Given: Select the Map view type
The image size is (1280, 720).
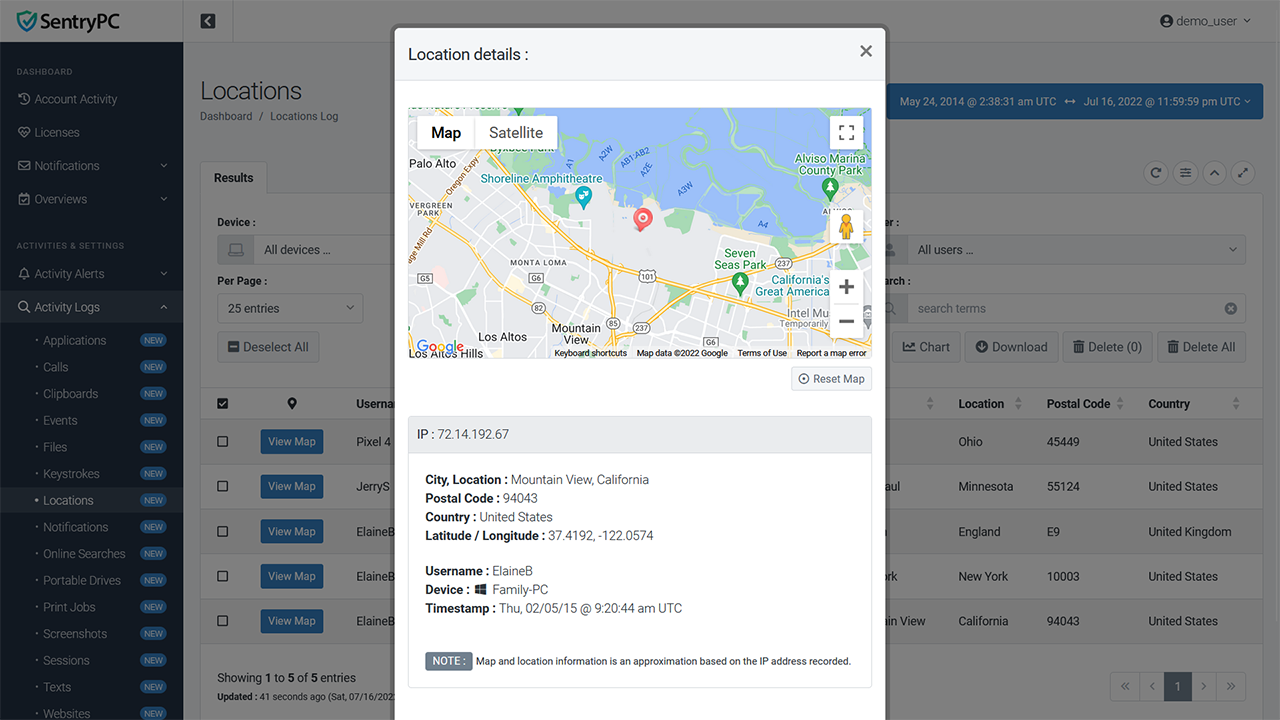Looking at the screenshot, I should pos(446,132).
